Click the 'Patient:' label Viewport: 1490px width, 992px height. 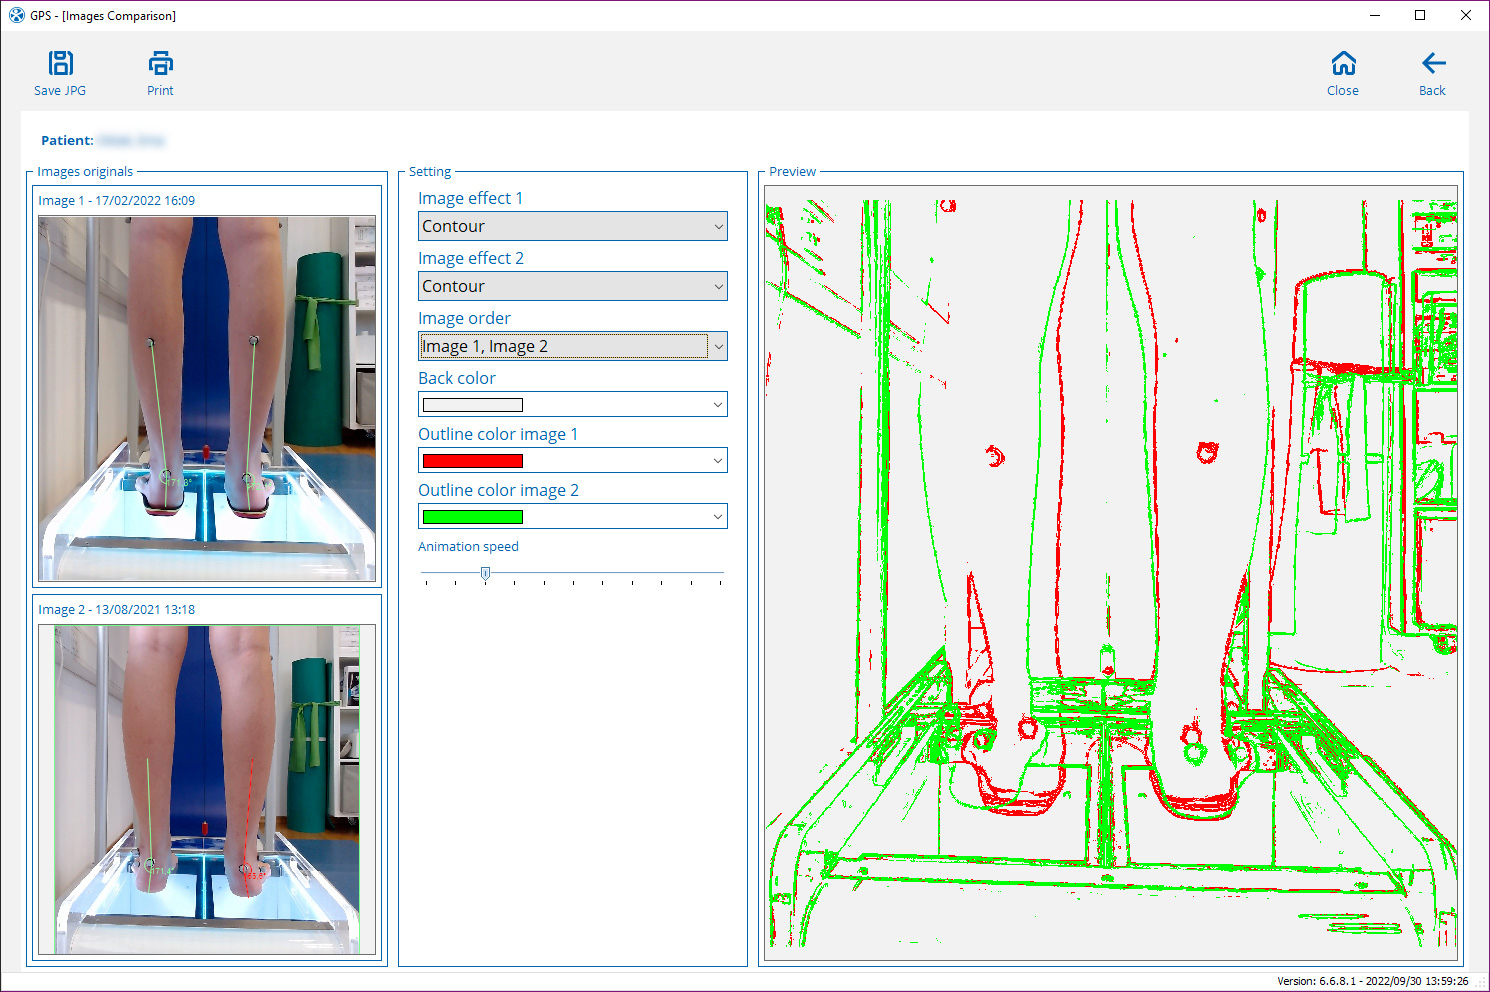coord(67,140)
